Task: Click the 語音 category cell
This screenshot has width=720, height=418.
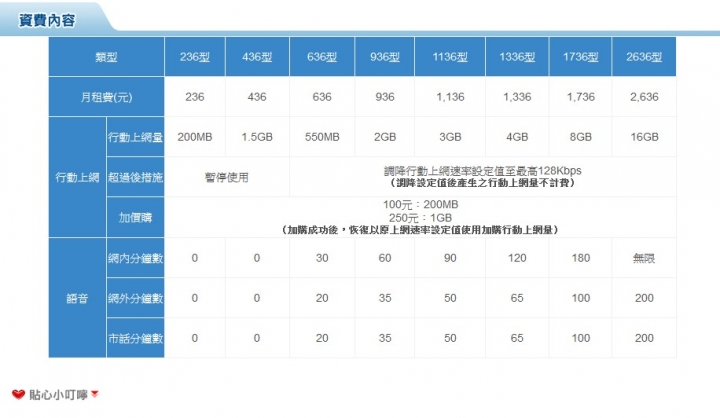Action: 77,298
